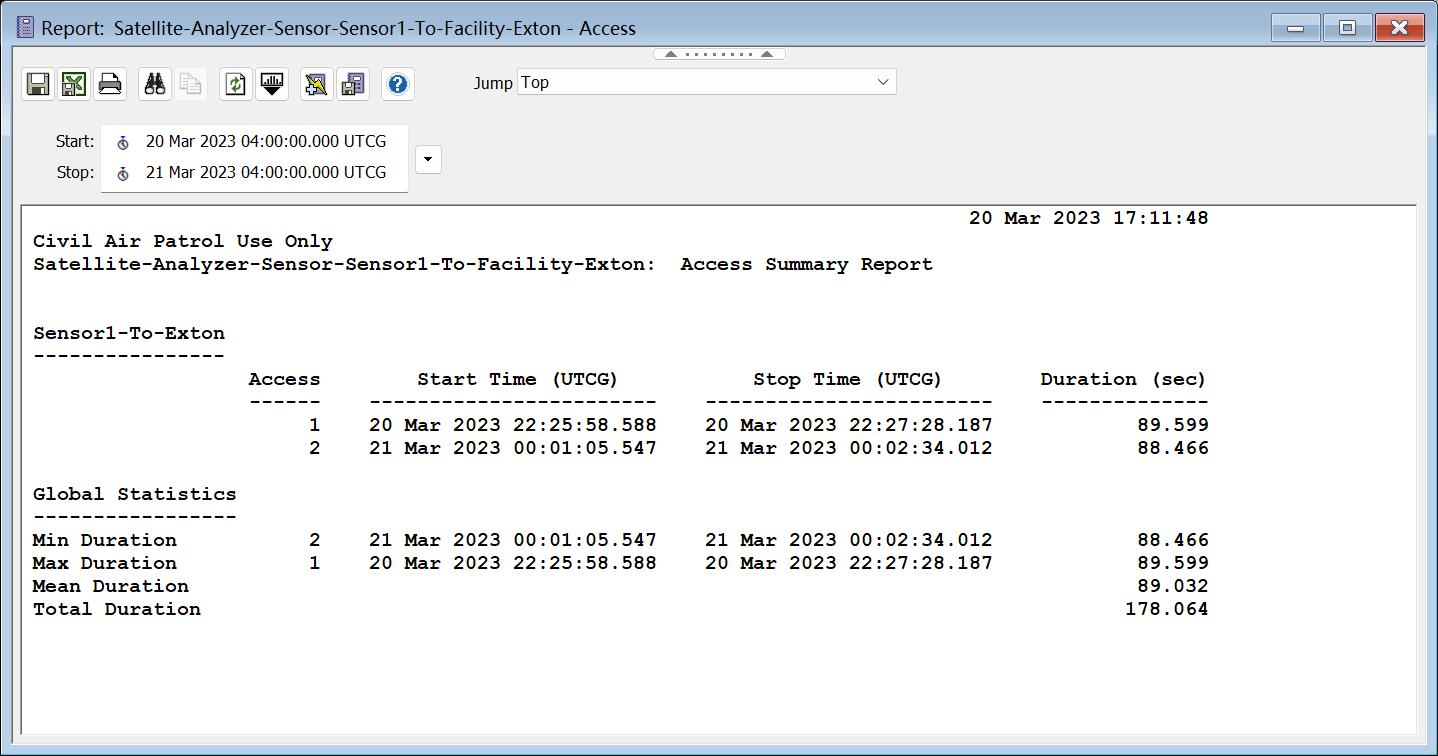1438x756 pixels.
Task: Expand the time interval options arrow
Action: click(x=428, y=159)
